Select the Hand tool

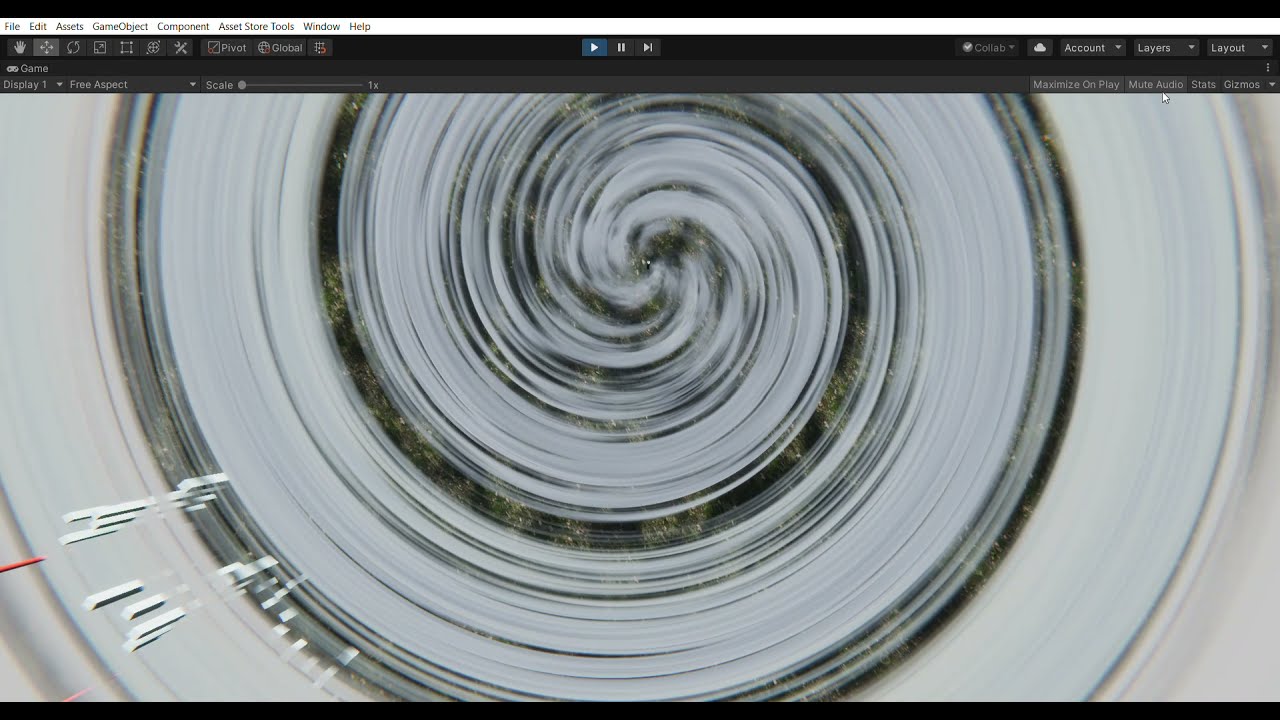coord(20,47)
